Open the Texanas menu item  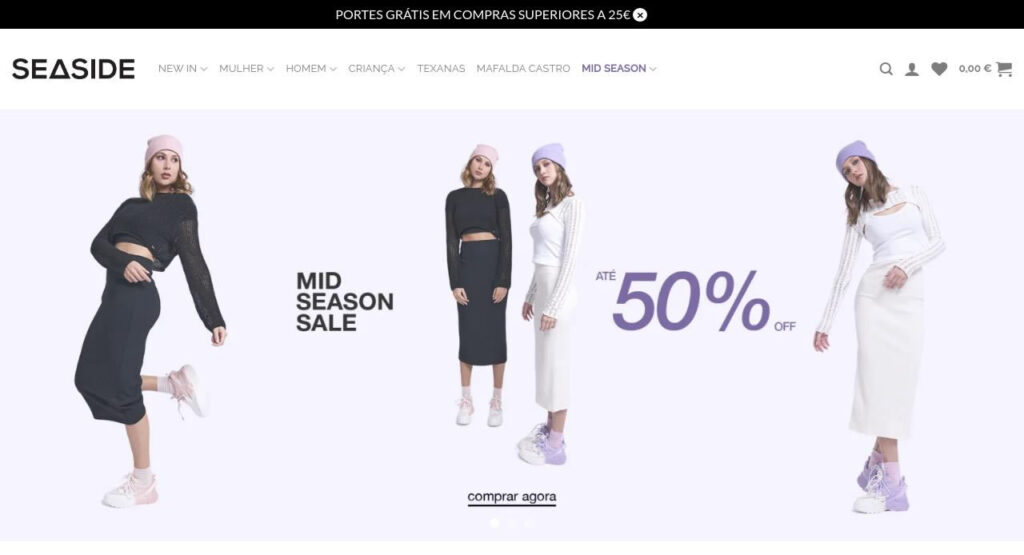point(441,69)
